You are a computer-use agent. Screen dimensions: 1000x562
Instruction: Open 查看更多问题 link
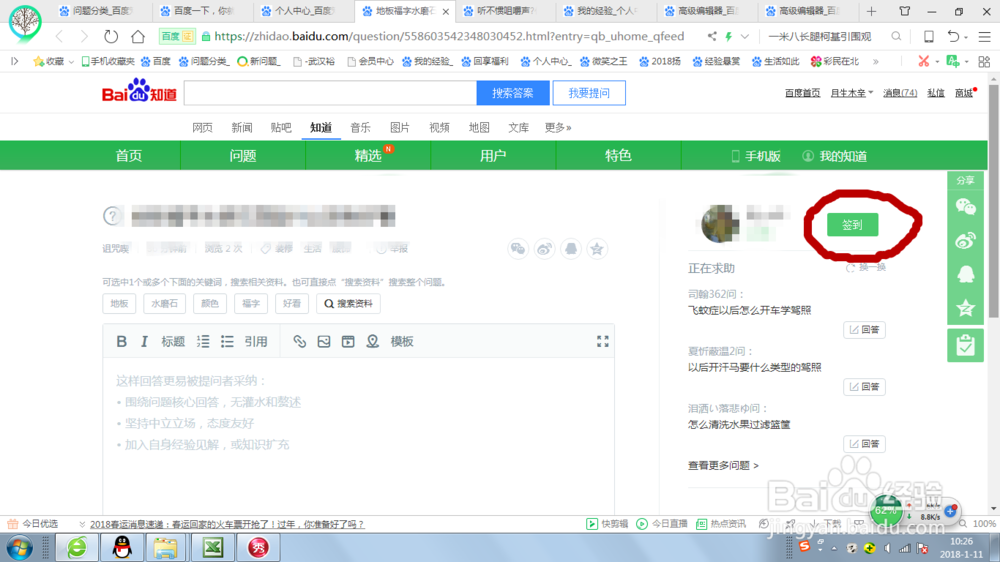click(x=723, y=466)
